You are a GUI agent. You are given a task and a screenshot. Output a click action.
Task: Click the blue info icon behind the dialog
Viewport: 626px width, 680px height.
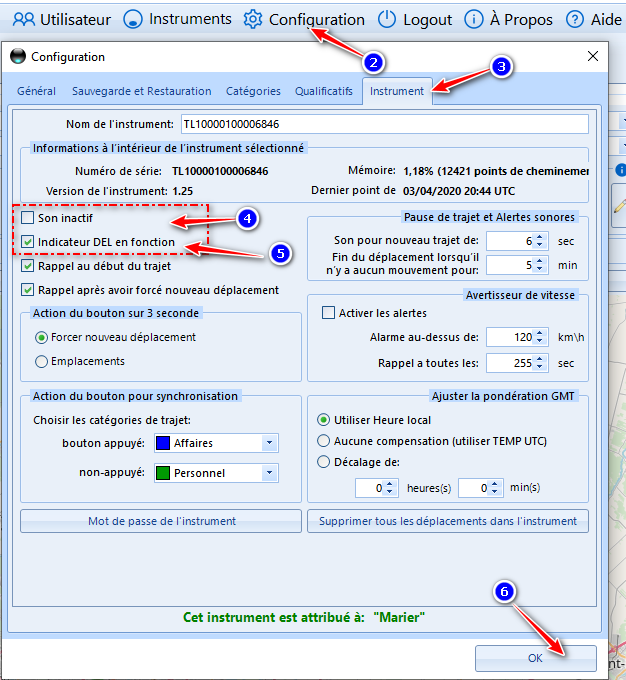[621, 170]
